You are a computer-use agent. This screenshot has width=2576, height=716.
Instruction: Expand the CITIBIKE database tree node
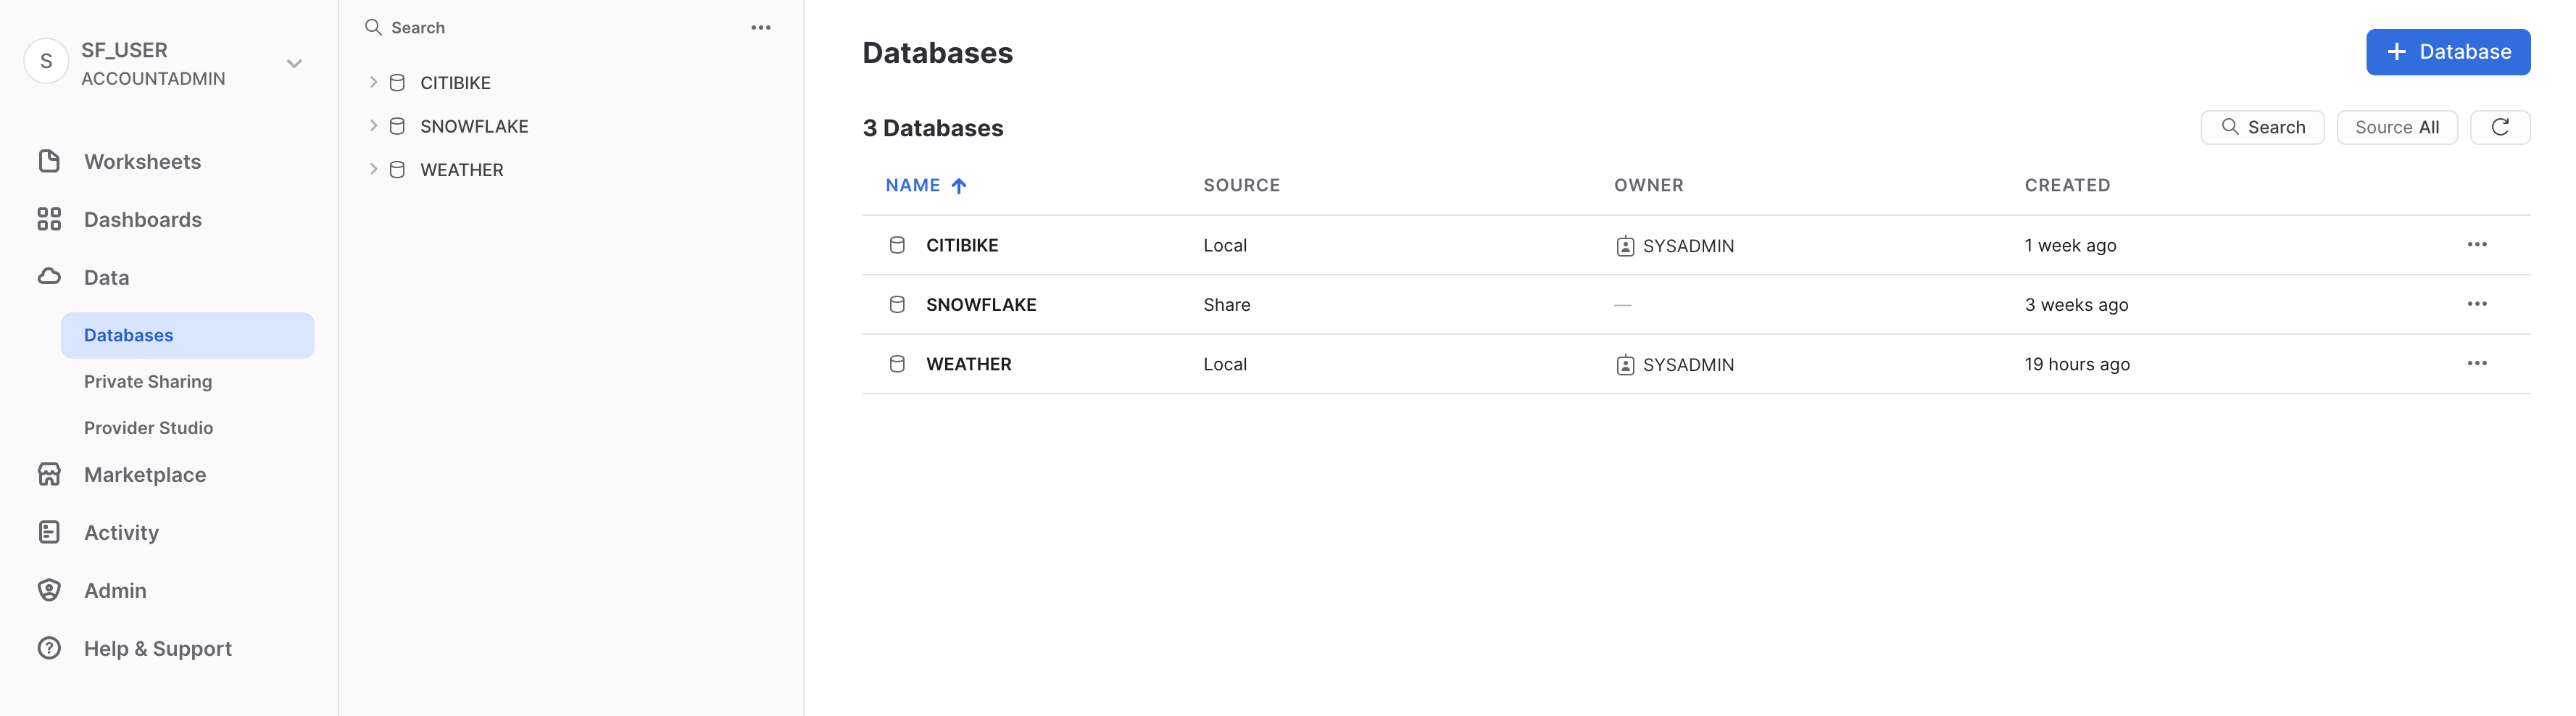pyautogui.click(x=373, y=82)
